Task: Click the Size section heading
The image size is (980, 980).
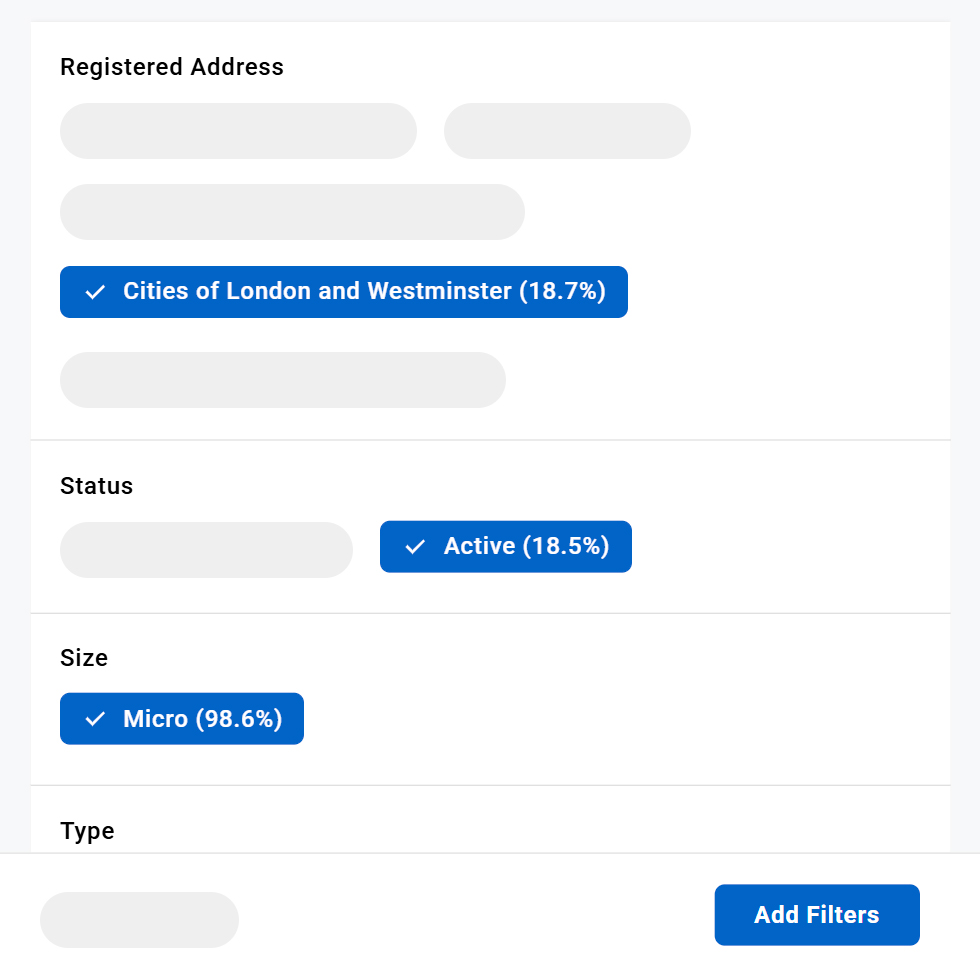Action: pos(84,658)
